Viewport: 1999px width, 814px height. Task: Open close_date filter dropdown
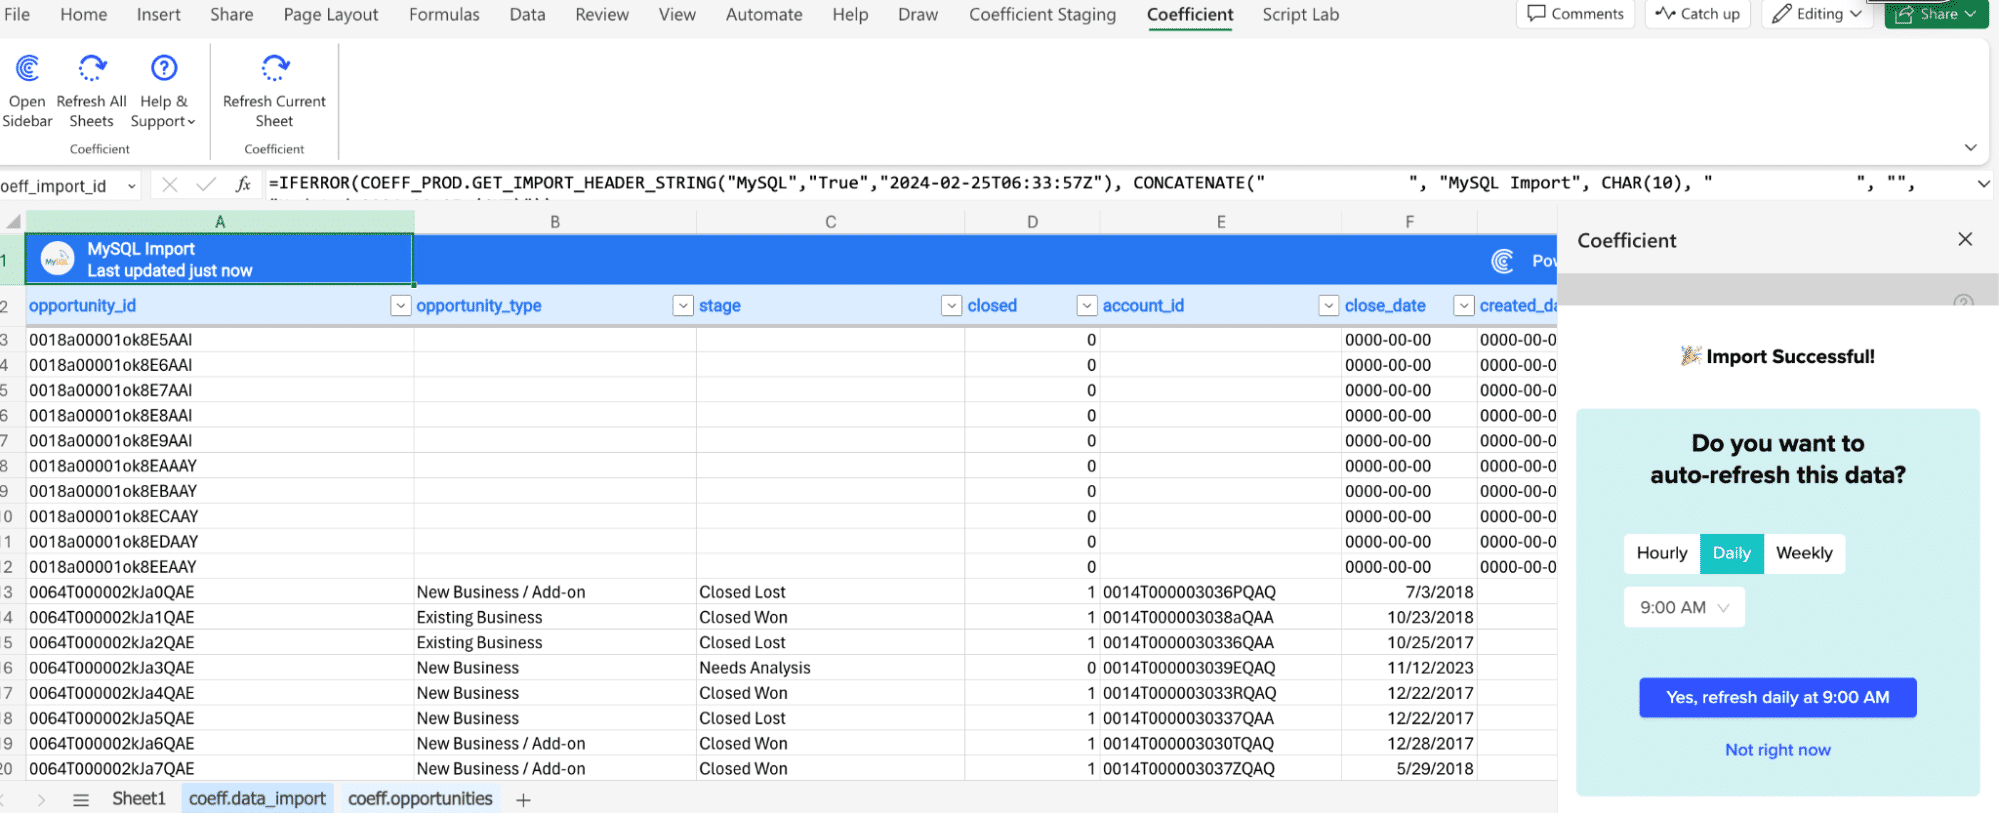point(1464,305)
